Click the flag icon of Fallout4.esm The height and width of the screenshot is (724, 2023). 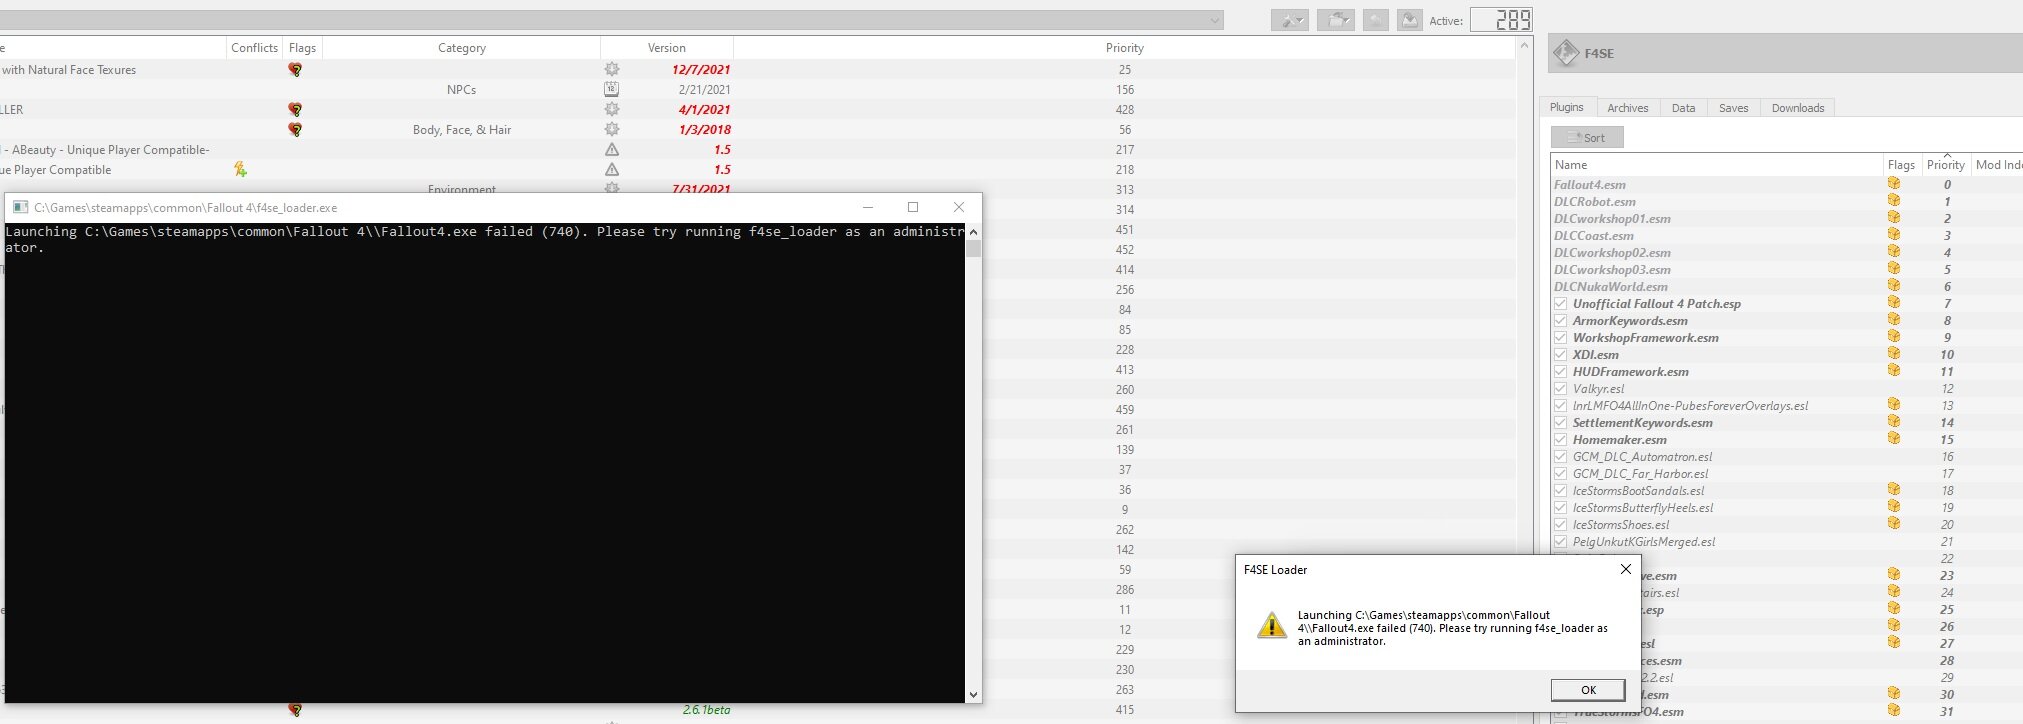pyautogui.click(x=1894, y=184)
